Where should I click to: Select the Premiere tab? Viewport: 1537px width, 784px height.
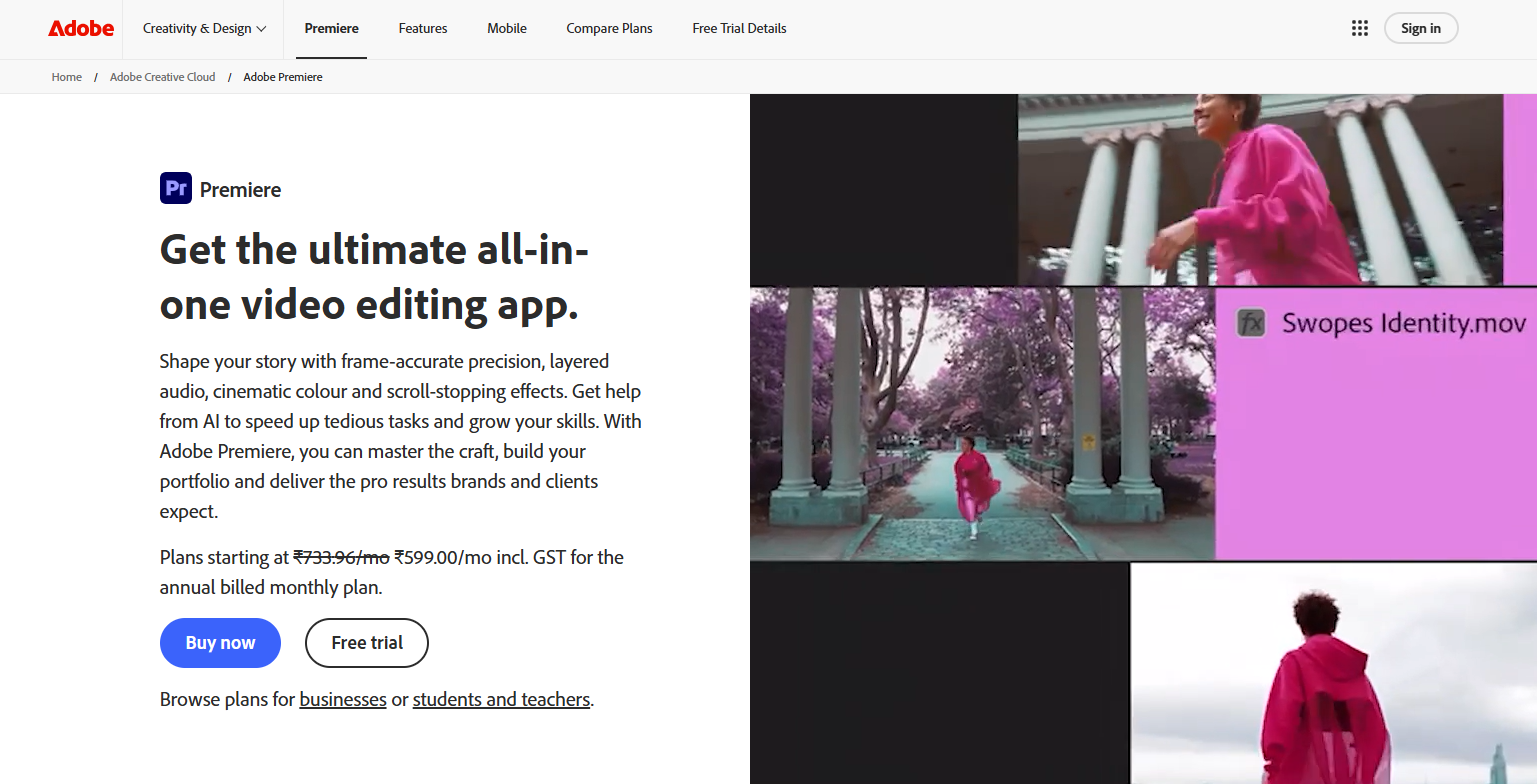332,28
